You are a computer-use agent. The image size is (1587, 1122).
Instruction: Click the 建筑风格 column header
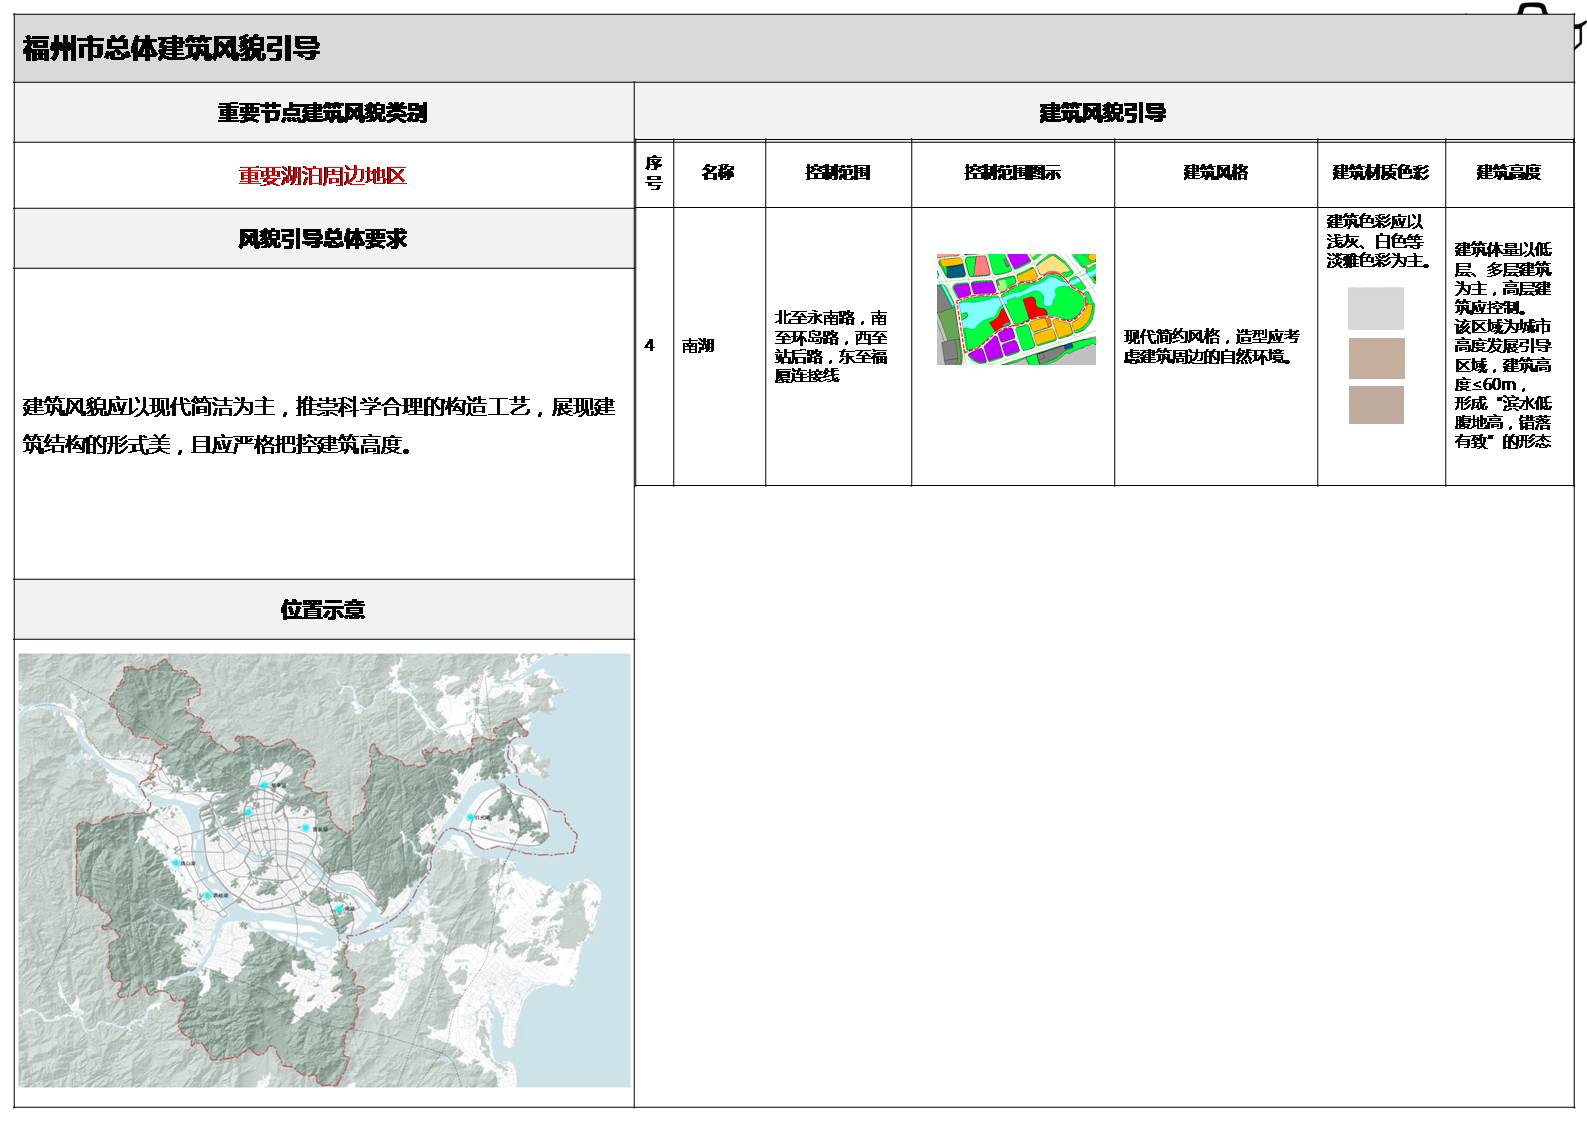pos(1215,173)
